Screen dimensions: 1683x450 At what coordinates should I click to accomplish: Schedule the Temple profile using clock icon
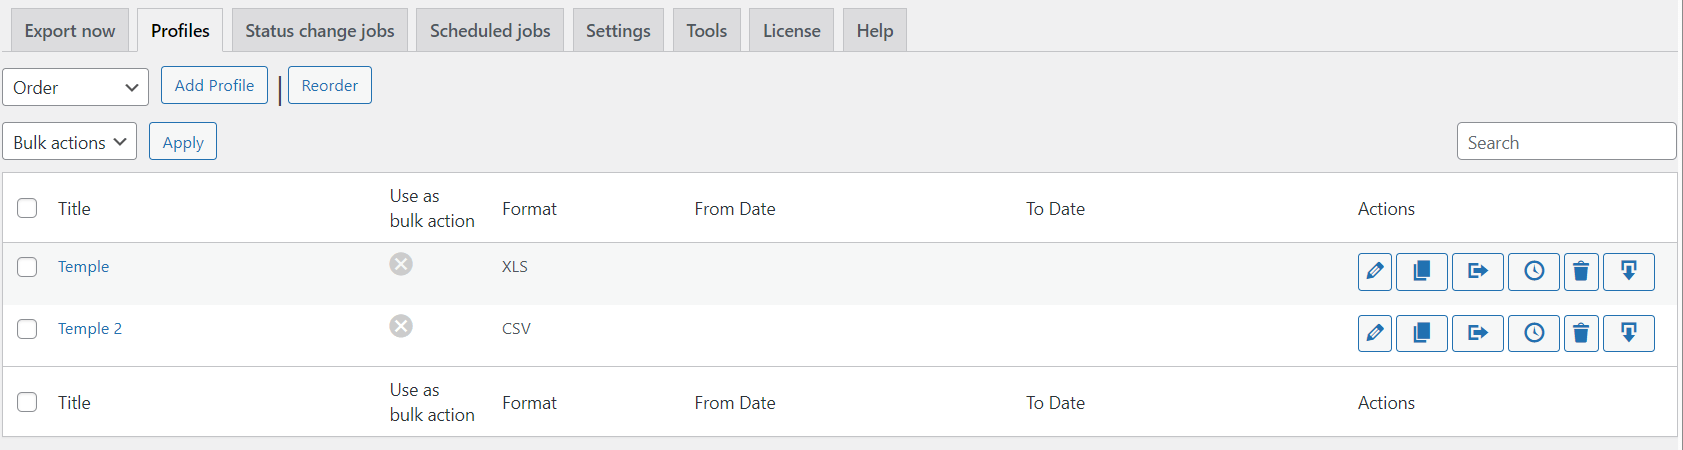point(1533,271)
